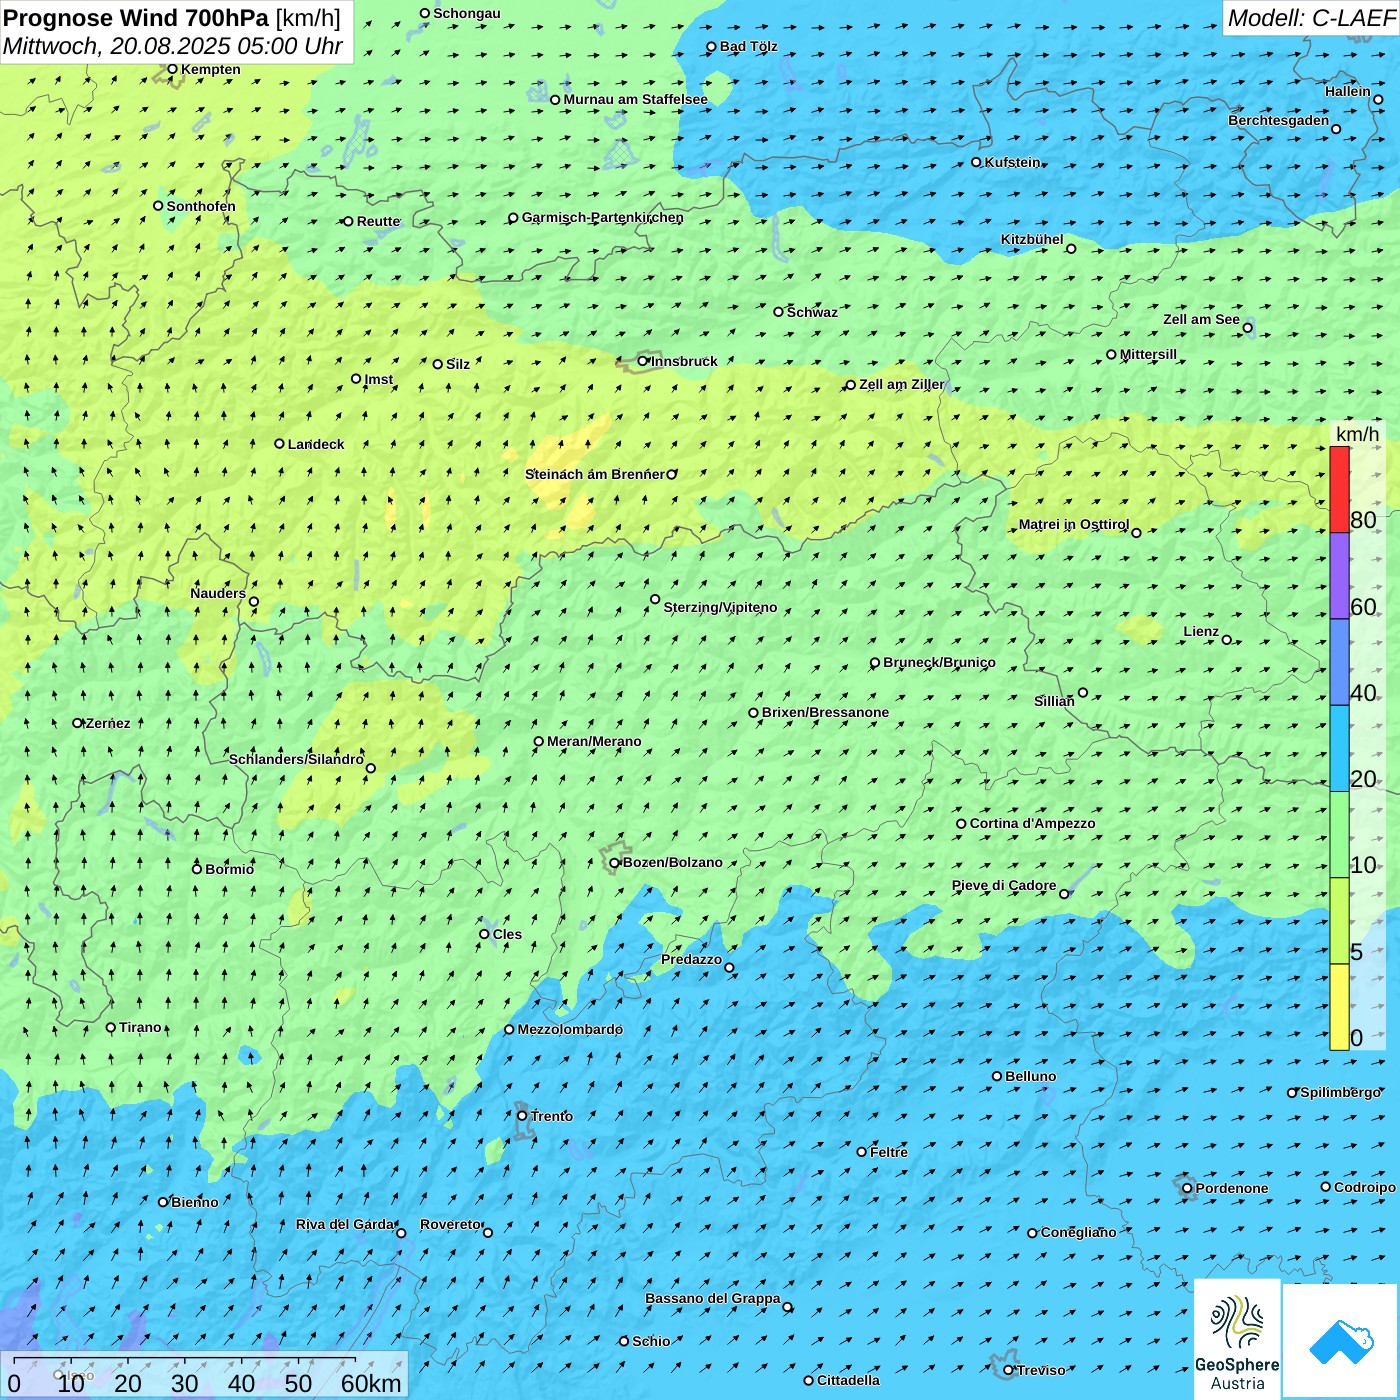Select the Bozen/Bolzano city marker

pyautogui.click(x=615, y=863)
